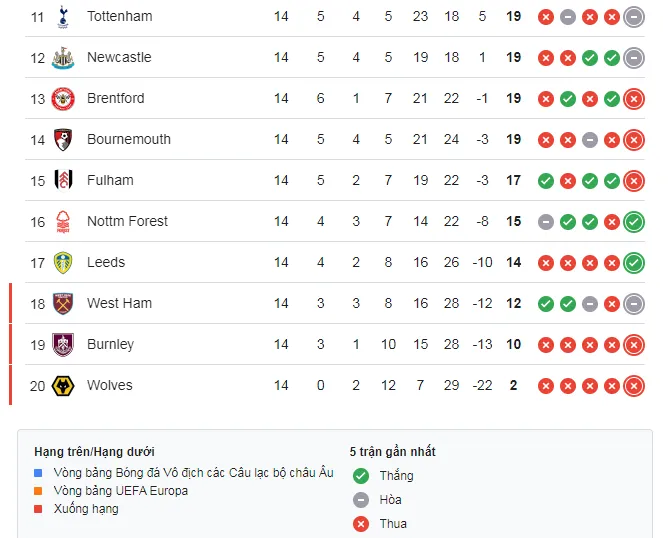Click Fulham's first green win icon
This screenshot has width=668, height=538.
(x=545, y=180)
